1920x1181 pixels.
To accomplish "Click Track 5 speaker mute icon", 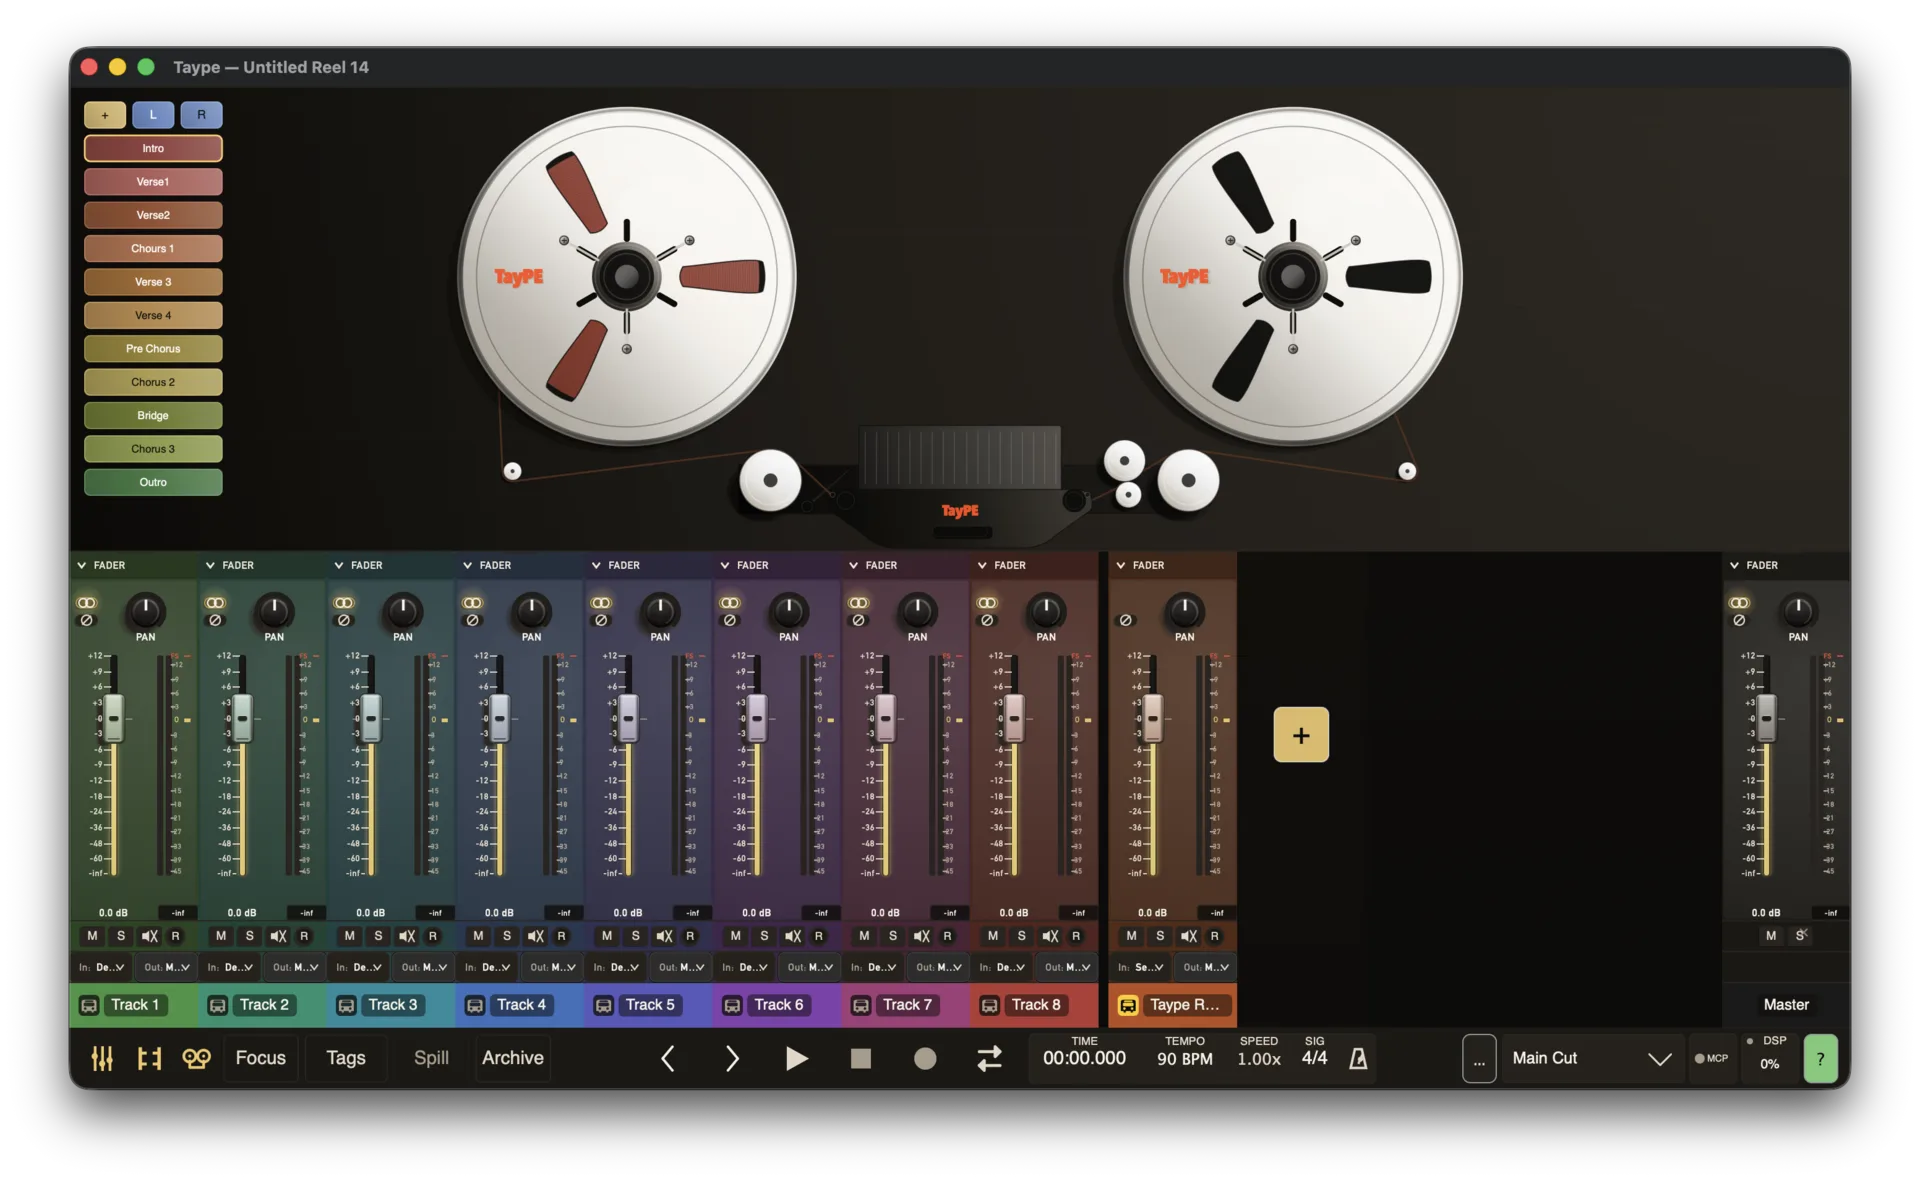I will [664, 936].
